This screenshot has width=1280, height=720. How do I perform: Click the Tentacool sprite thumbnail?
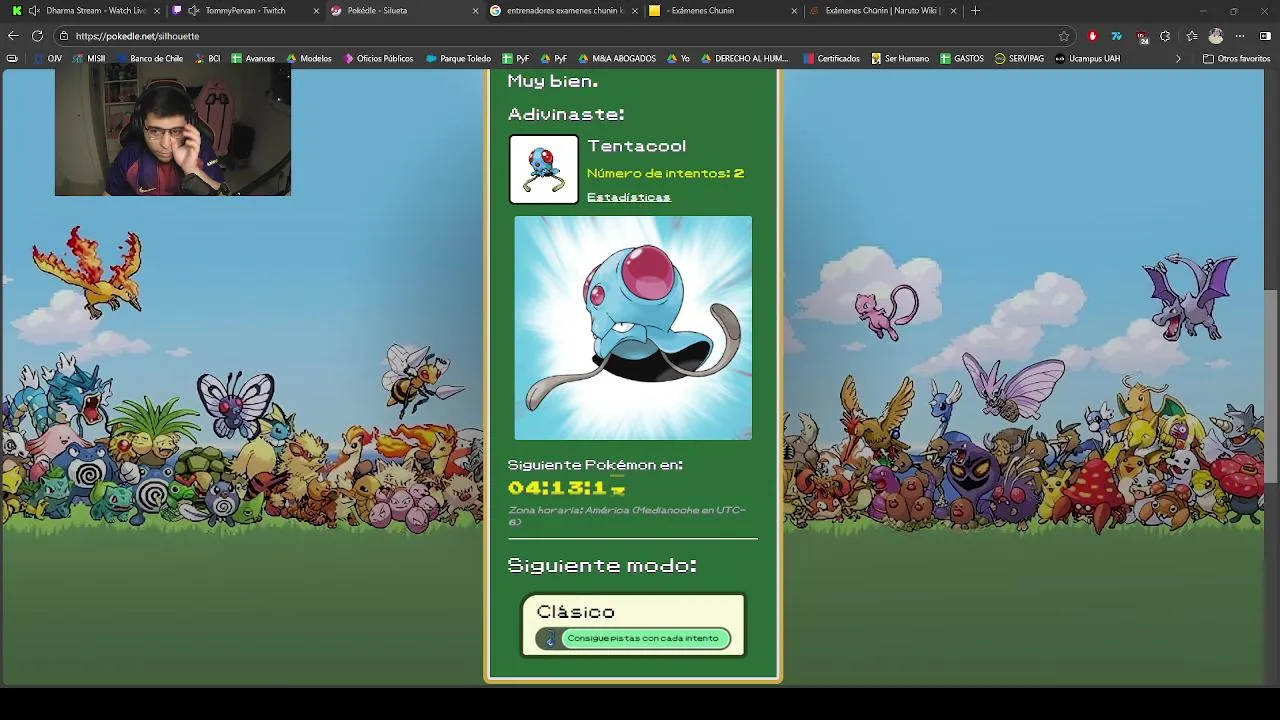[x=544, y=170]
